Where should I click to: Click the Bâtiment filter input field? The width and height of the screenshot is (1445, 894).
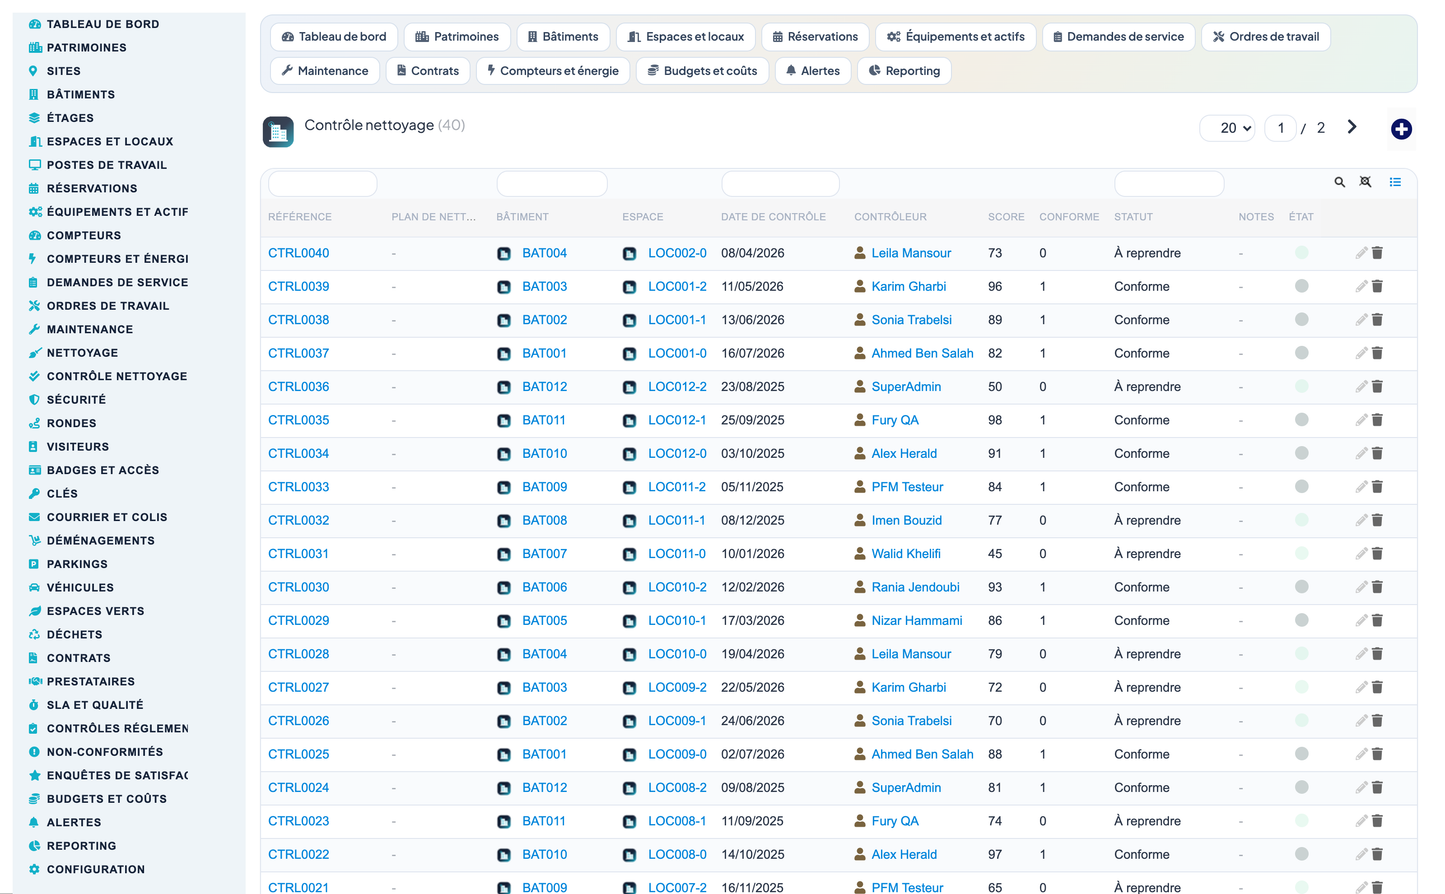click(x=552, y=183)
